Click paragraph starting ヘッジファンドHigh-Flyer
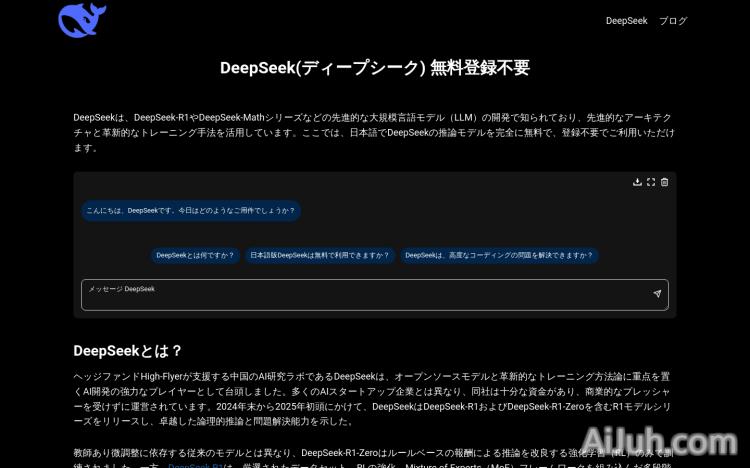Image resolution: width=750 pixels, height=468 pixels. pyautogui.click(x=373, y=399)
